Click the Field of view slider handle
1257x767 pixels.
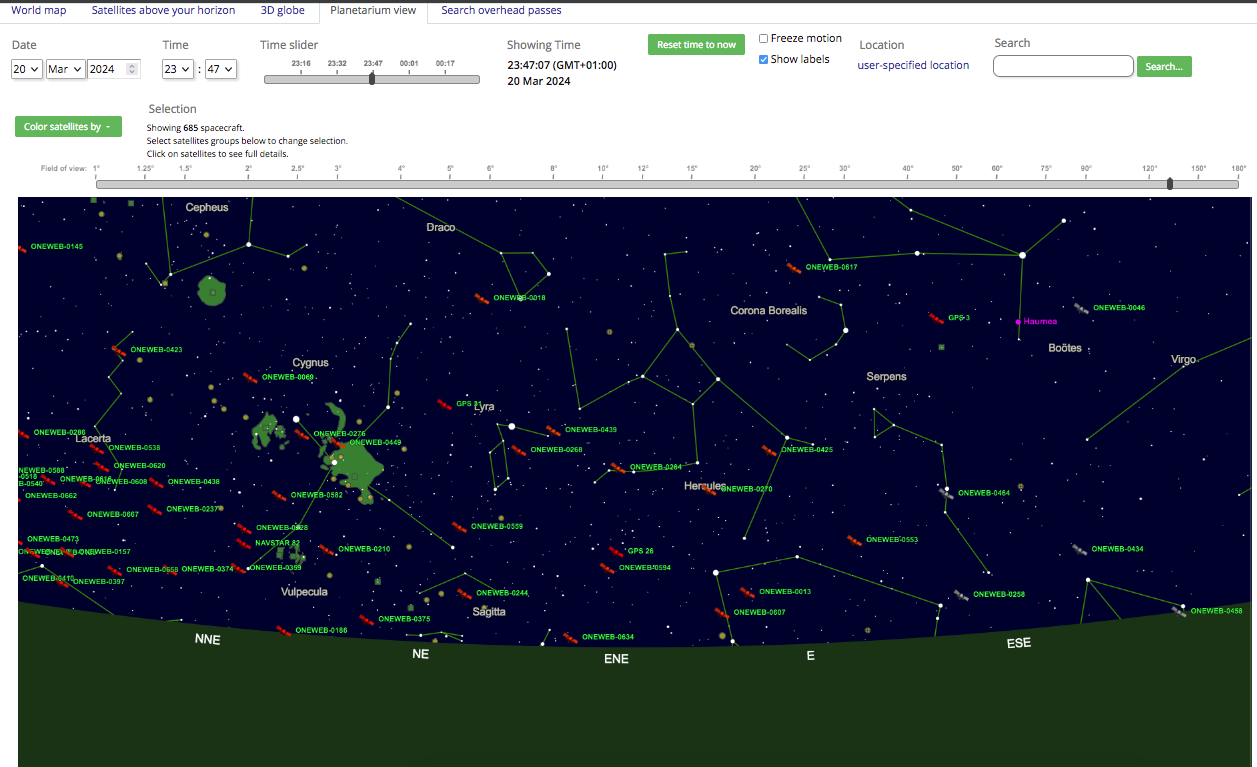1170,184
